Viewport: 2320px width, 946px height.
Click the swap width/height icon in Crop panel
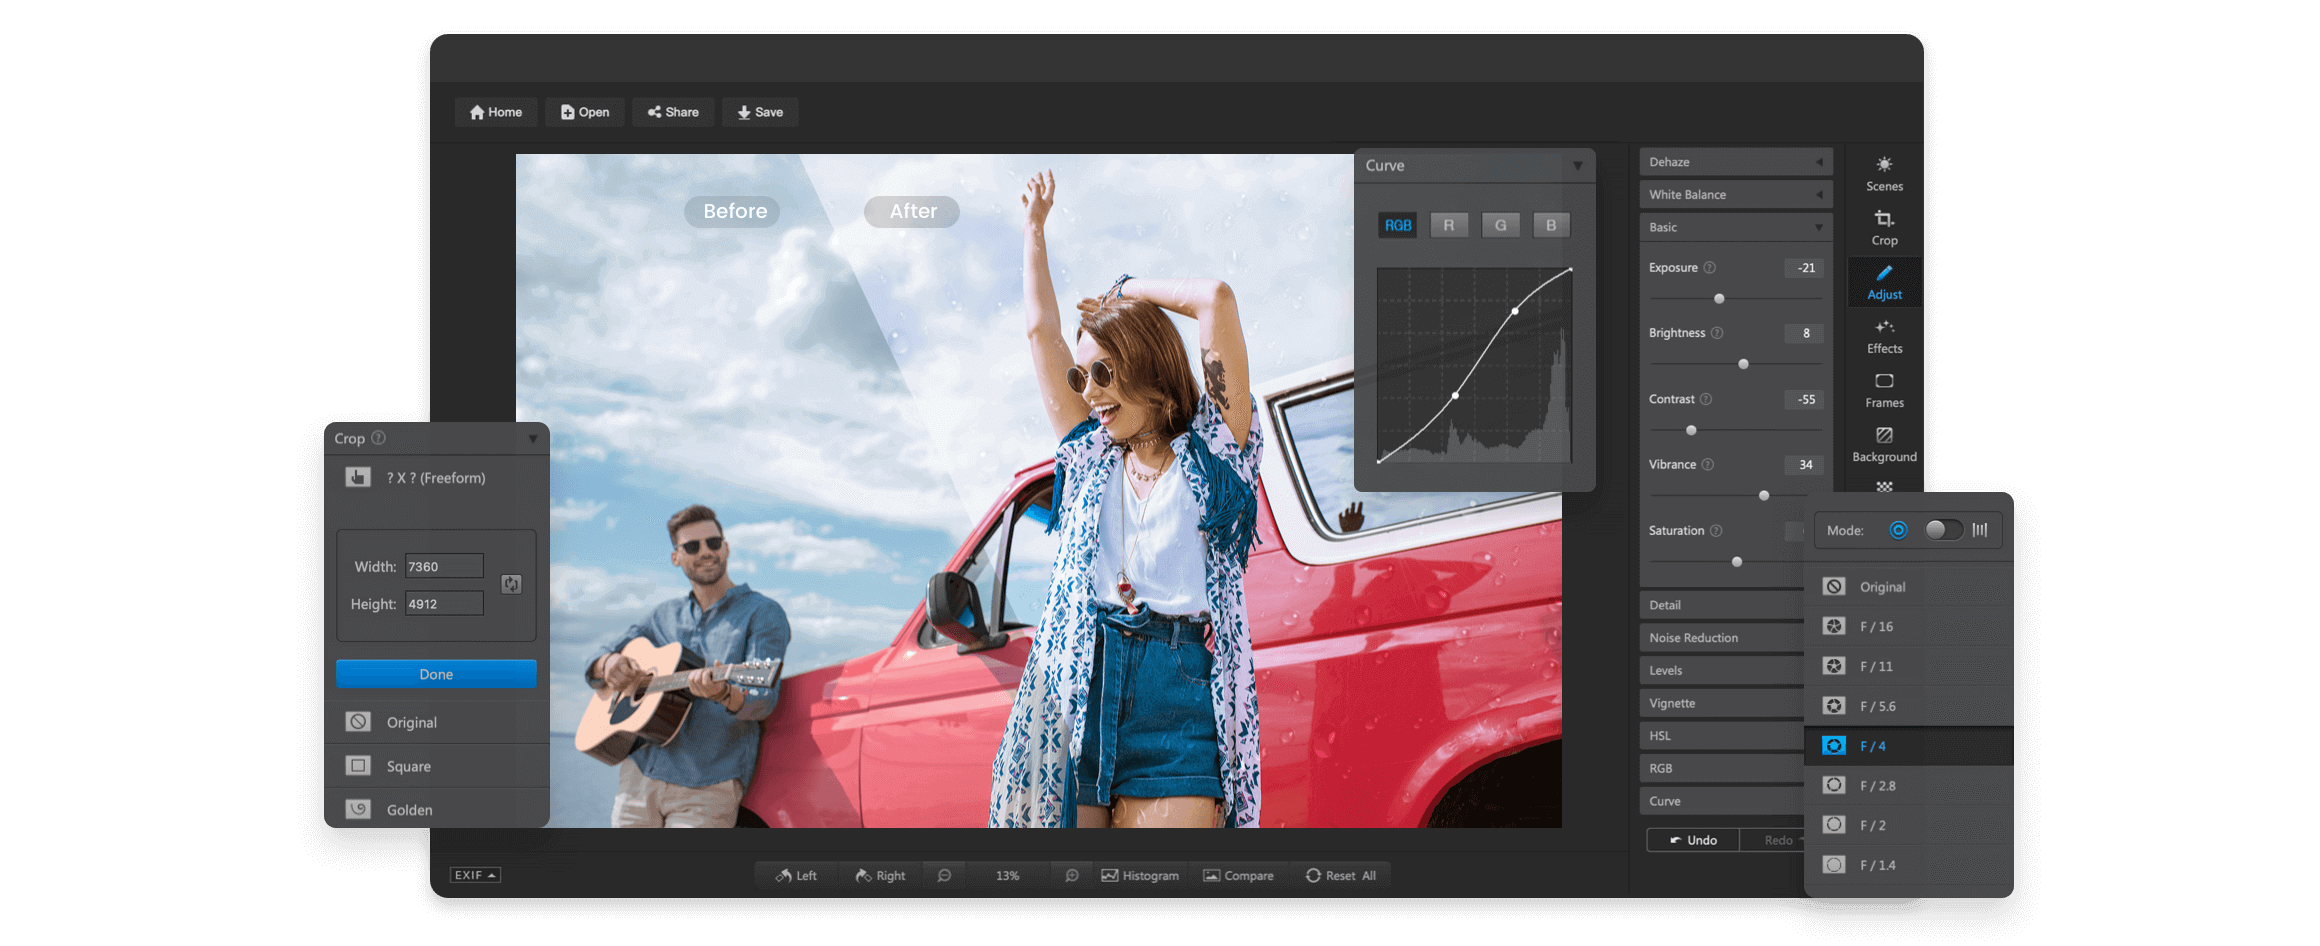pyautogui.click(x=513, y=584)
